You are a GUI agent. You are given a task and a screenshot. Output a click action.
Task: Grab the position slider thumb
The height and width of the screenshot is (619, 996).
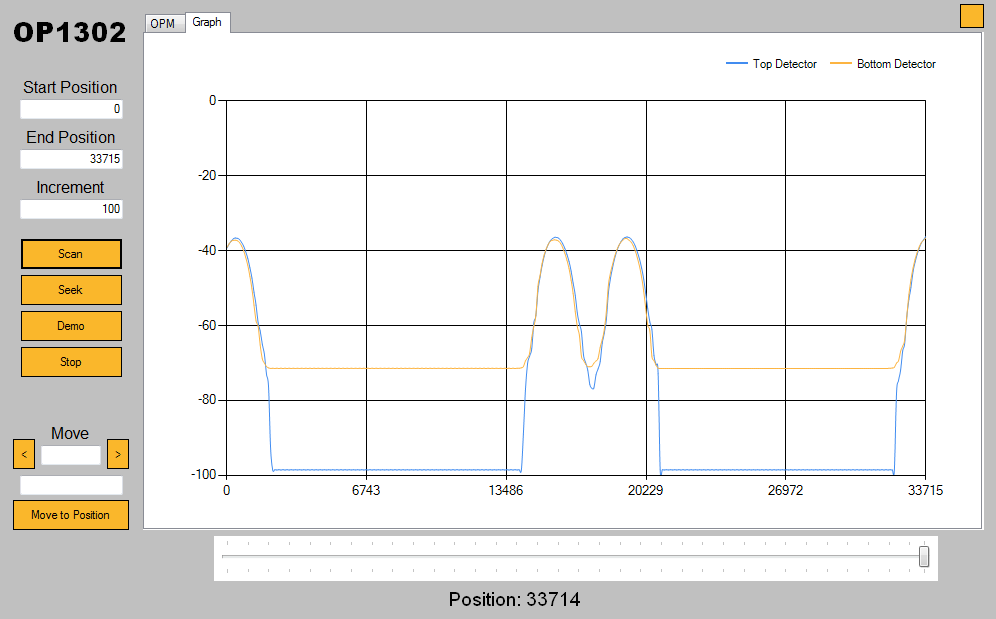tap(924, 556)
